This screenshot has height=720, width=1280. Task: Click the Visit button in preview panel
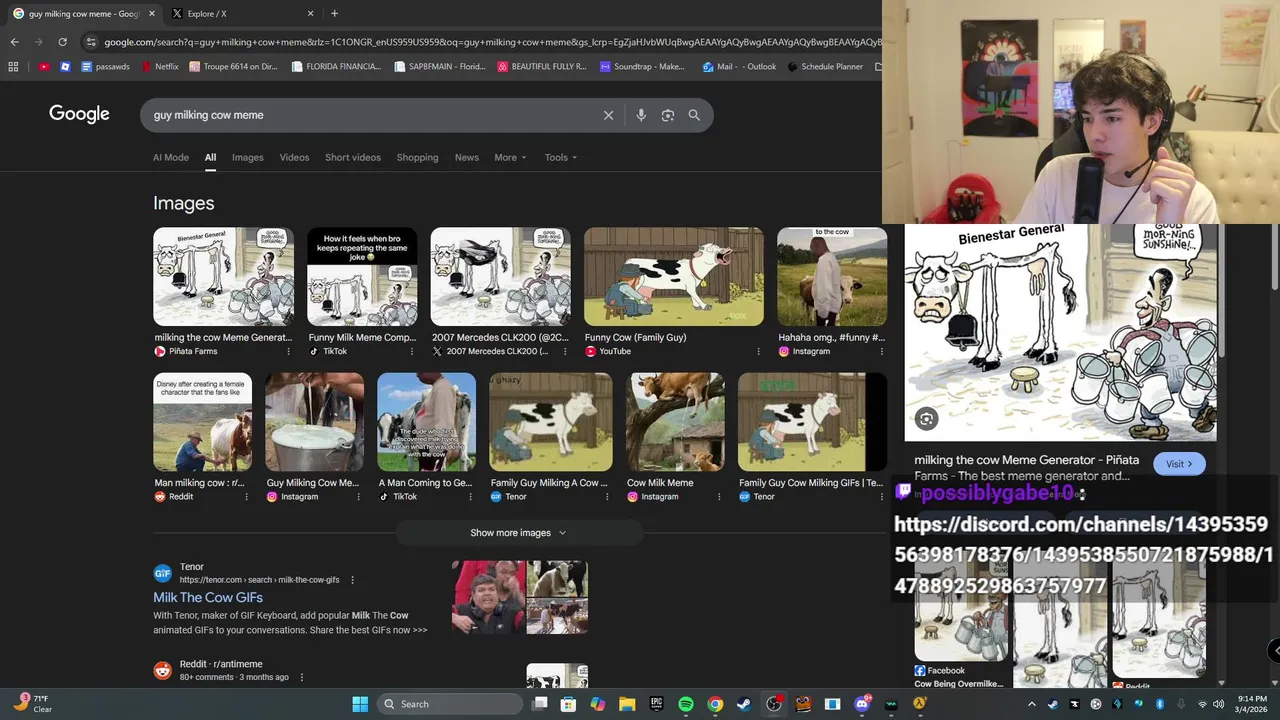[1179, 464]
